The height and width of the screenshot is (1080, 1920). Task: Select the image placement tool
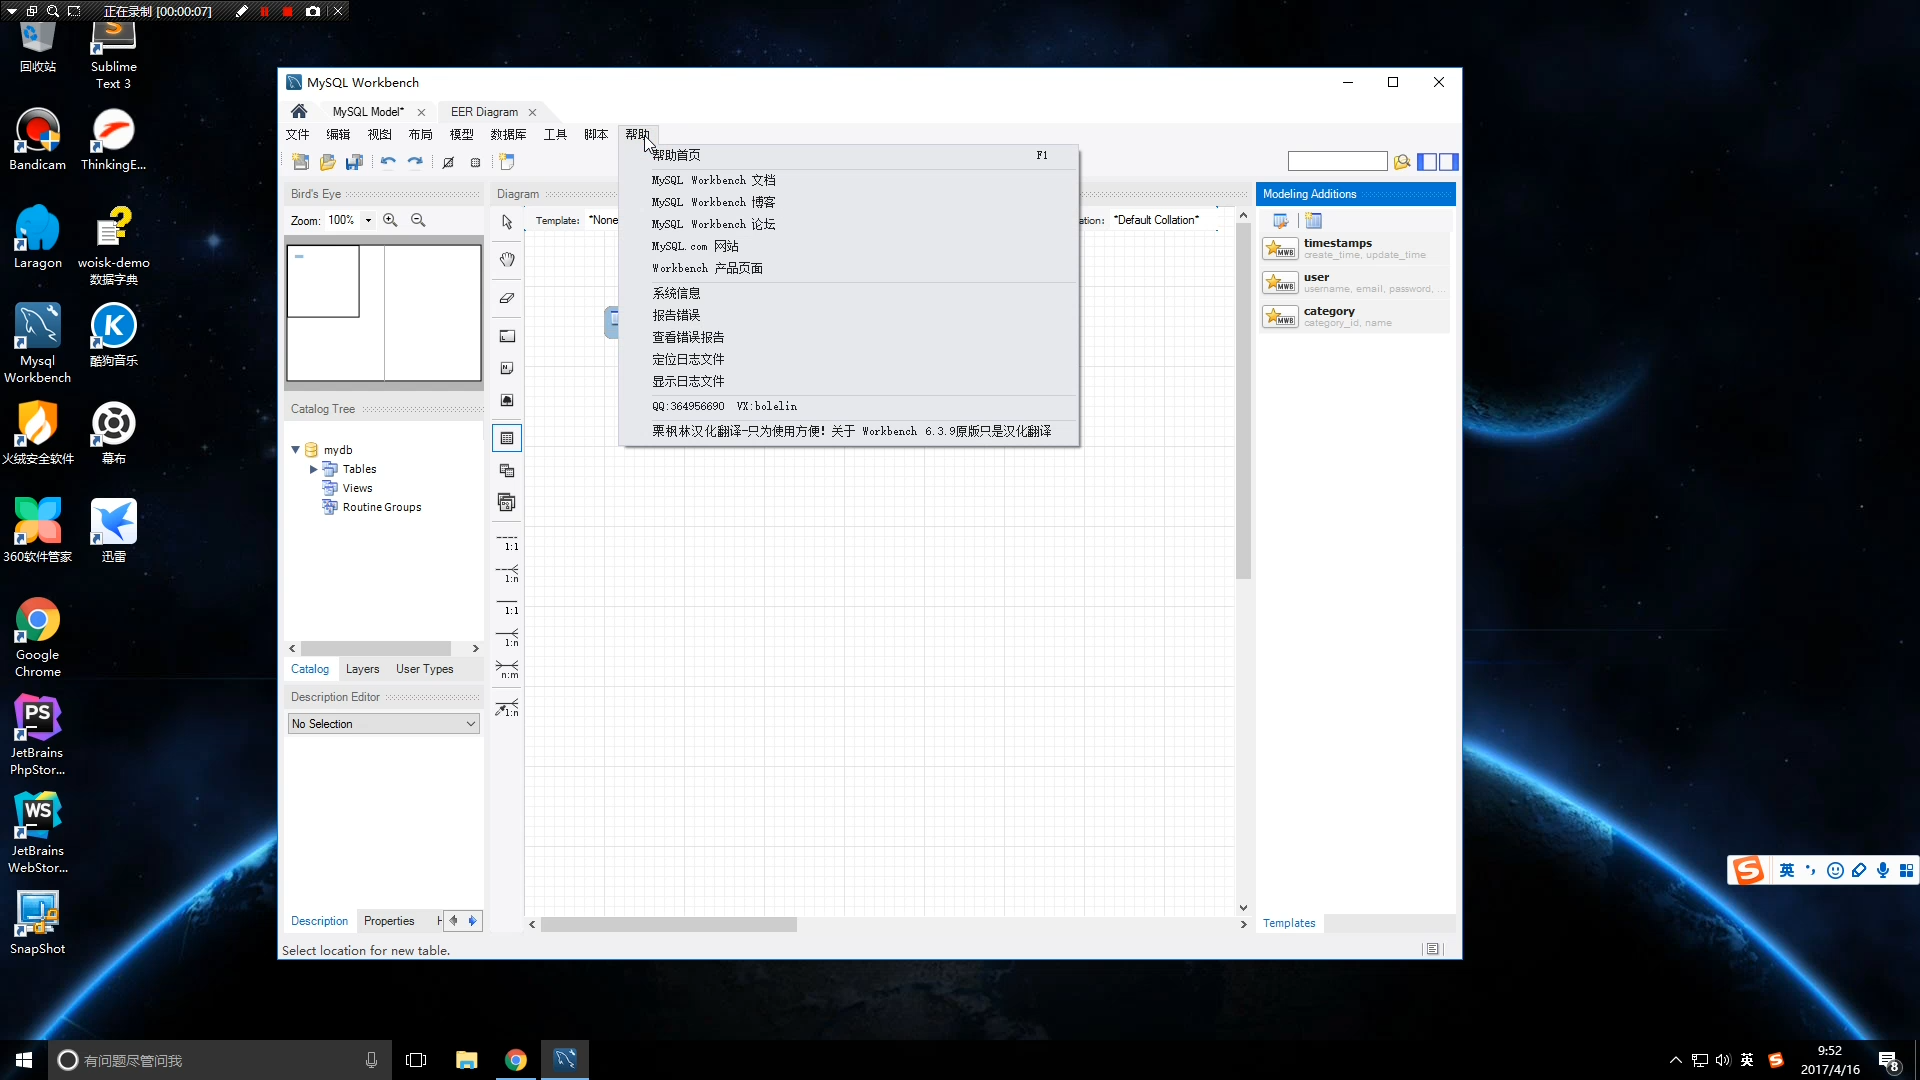pos(507,400)
